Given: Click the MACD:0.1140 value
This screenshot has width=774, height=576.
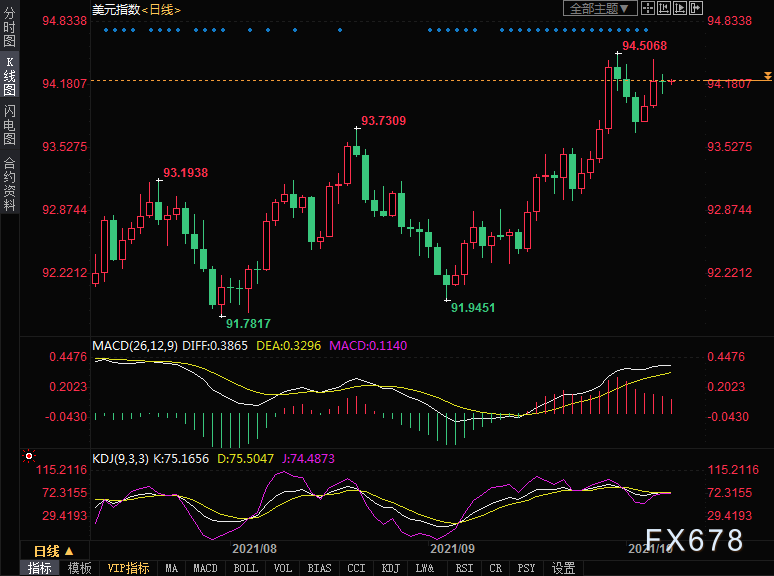Looking at the screenshot, I should tap(368, 346).
